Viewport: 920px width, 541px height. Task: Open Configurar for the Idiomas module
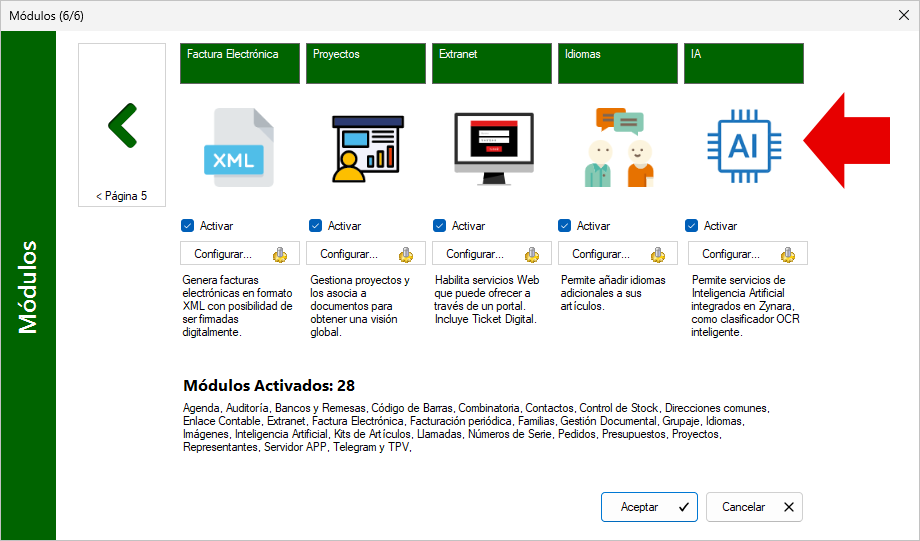pos(618,253)
